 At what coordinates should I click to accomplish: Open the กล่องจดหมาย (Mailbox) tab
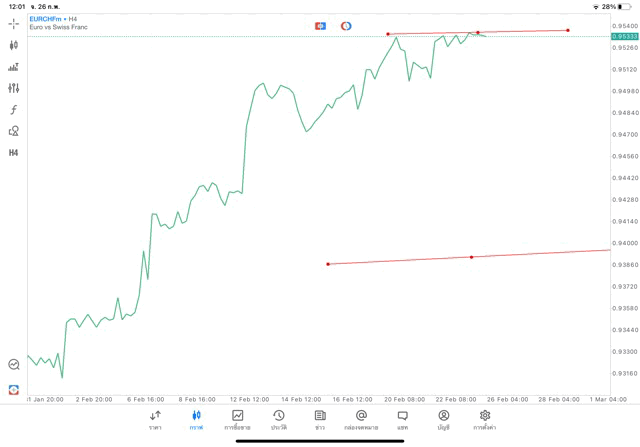(361, 420)
